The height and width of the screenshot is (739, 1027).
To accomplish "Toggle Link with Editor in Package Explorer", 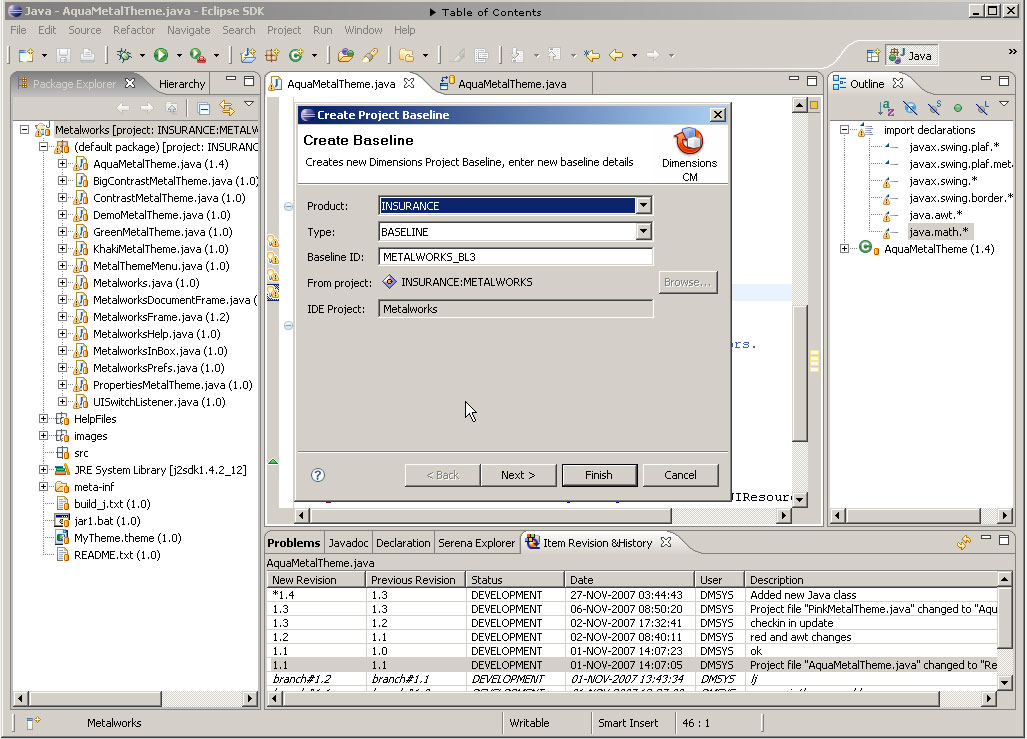I will pos(227,107).
